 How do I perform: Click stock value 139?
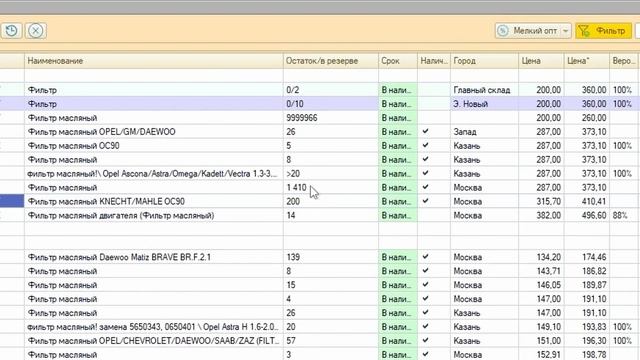point(293,257)
